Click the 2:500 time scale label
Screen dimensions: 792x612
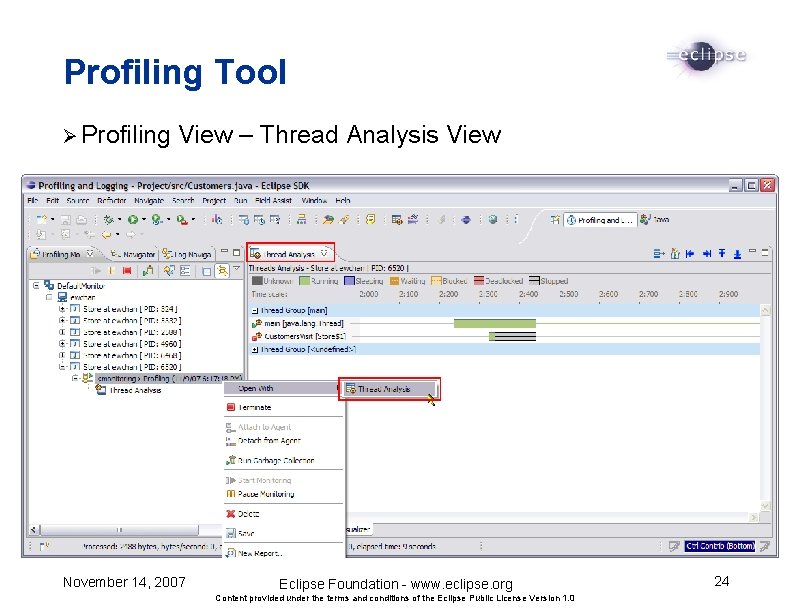tap(569, 294)
